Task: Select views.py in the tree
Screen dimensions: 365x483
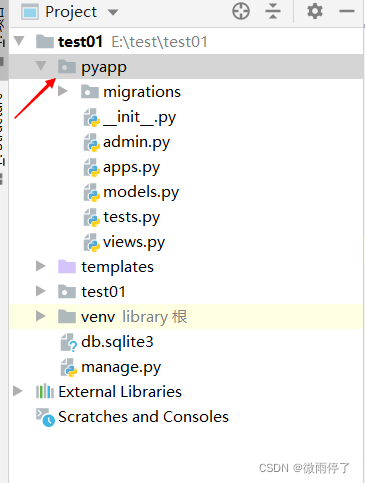Action: pyautogui.click(x=134, y=242)
